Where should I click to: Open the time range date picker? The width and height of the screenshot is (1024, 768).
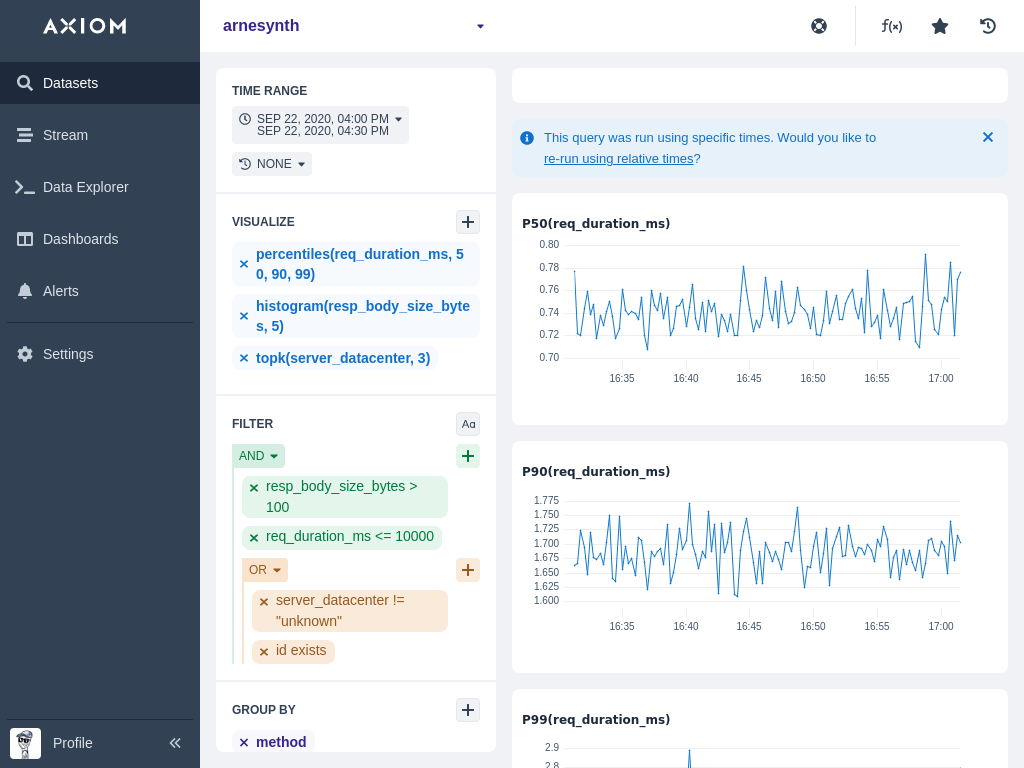[x=320, y=125]
